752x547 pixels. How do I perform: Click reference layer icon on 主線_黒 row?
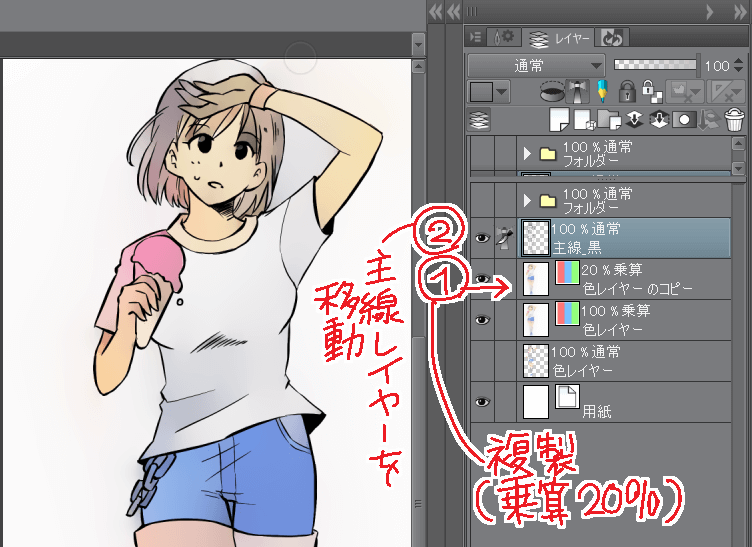505,238
